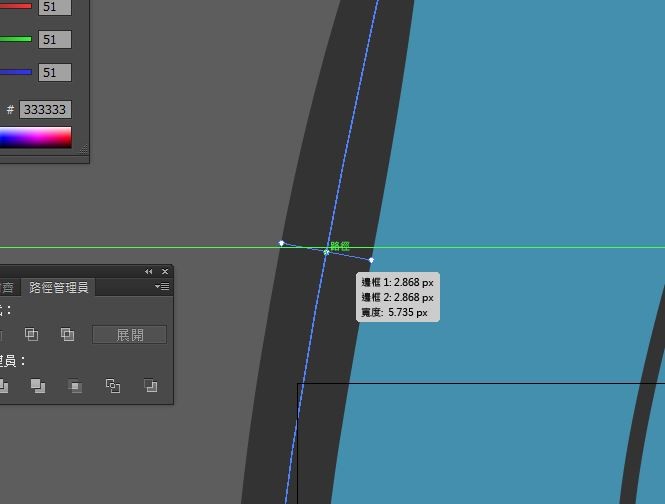Click the partially visible Trim pathfinder icon
The width and height of the screenshot is (665, 504).
(x=3, y=386)
